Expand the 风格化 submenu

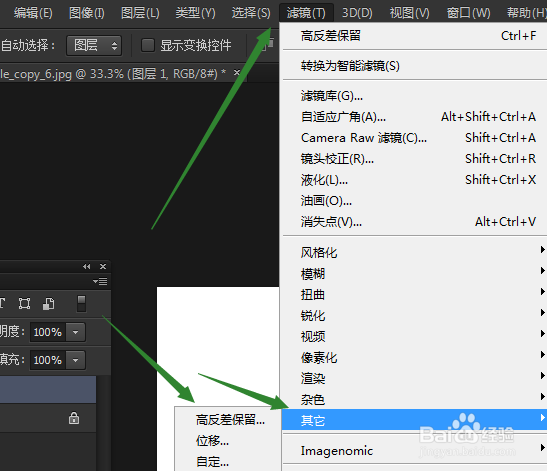[x=415, y=252]
